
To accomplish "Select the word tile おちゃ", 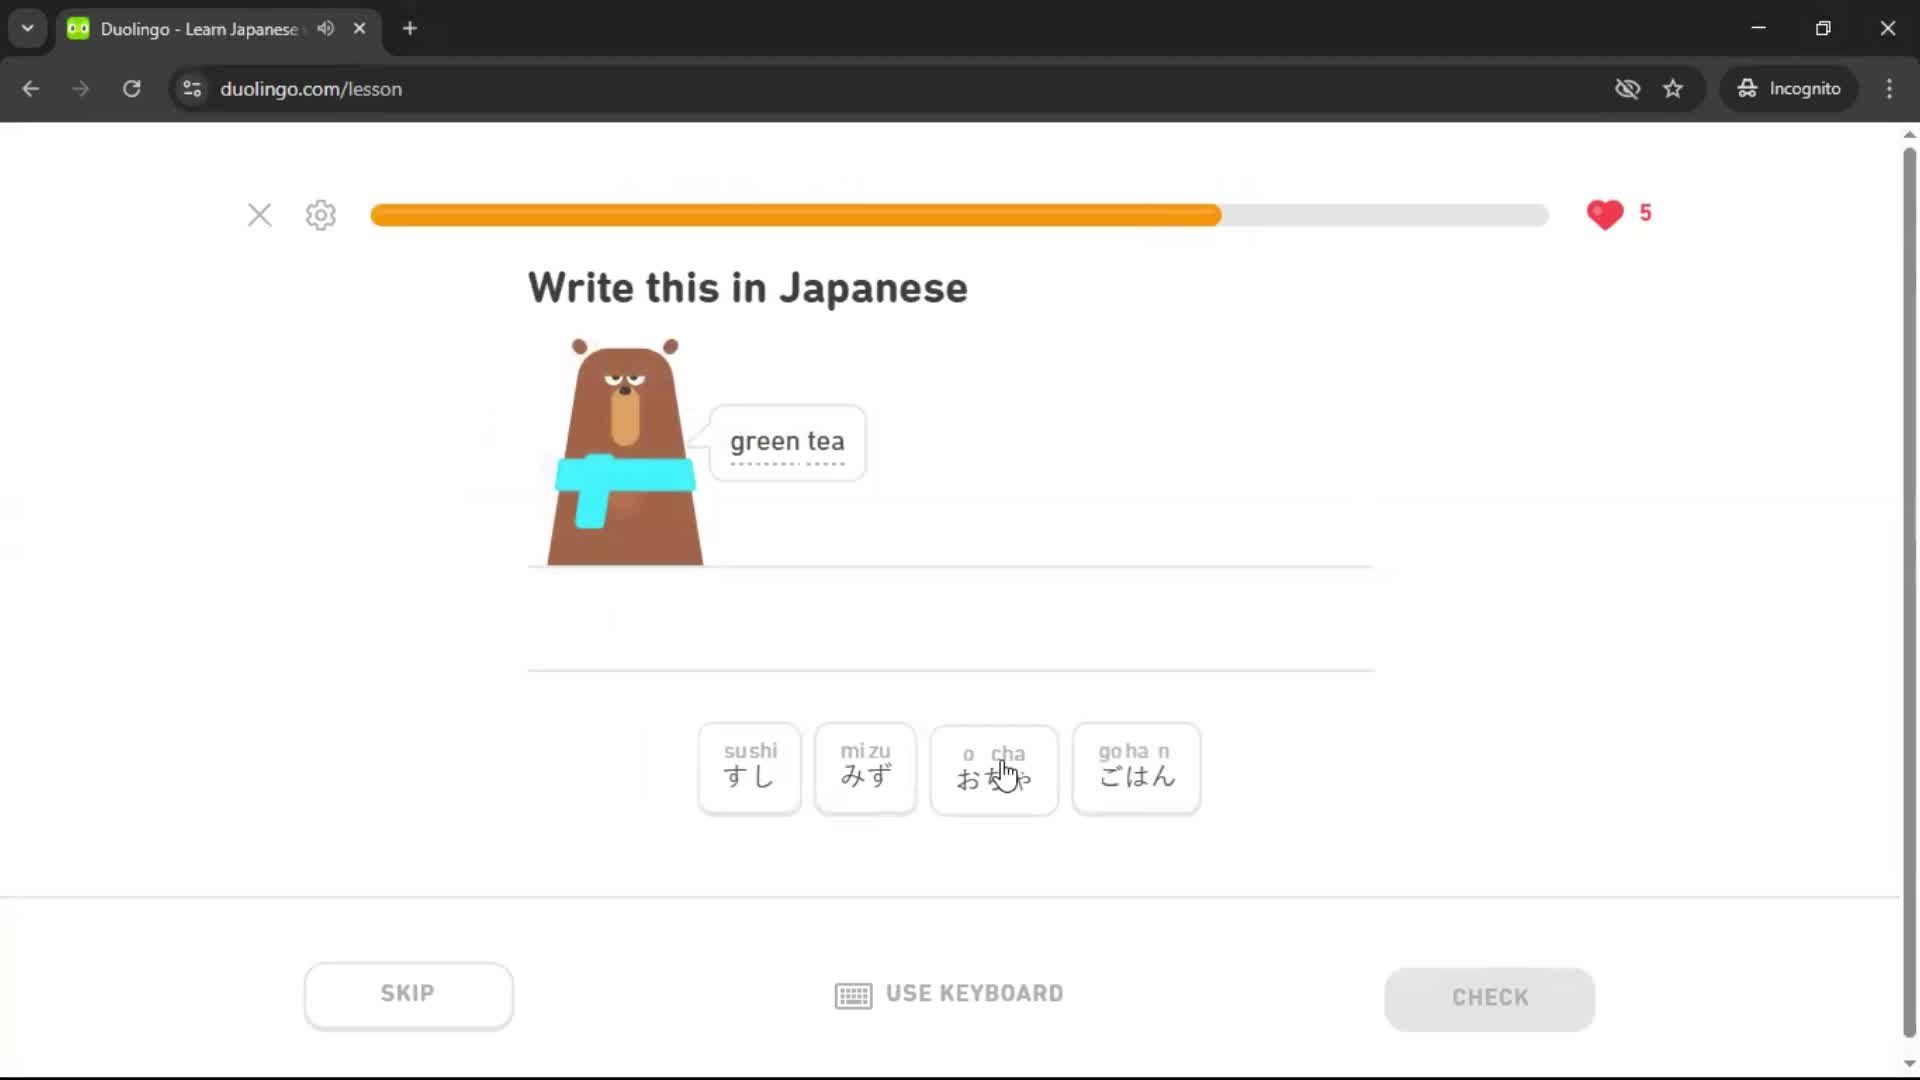I will 993,770.
